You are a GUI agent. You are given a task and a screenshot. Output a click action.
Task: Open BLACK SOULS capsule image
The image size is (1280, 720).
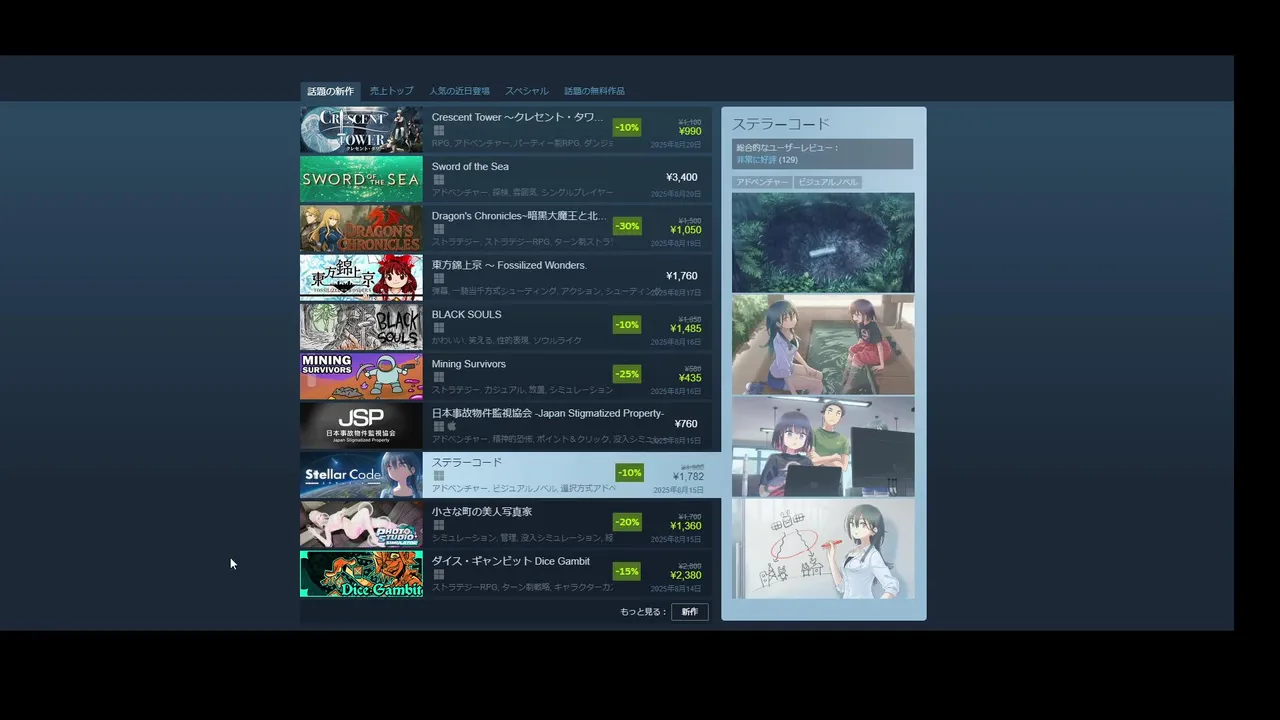(x=361, y=326)
